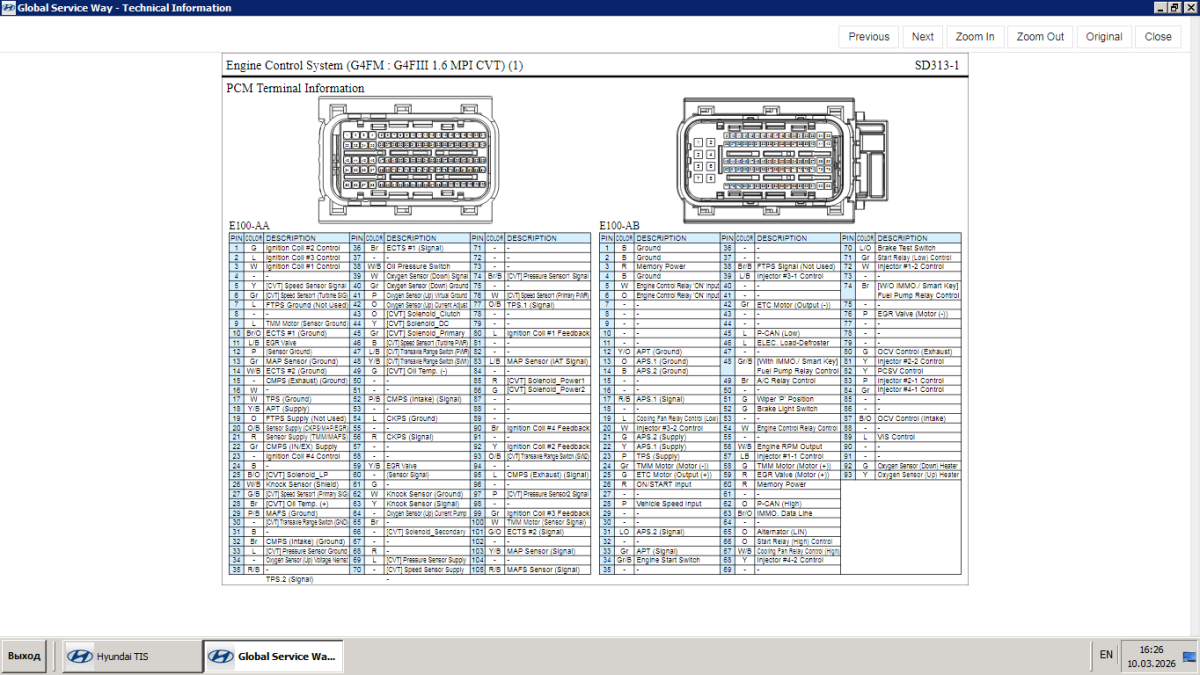Go to the Next page
This screenshot has height=675, width=1200.
pyautogui.click(x=922, y=37)
